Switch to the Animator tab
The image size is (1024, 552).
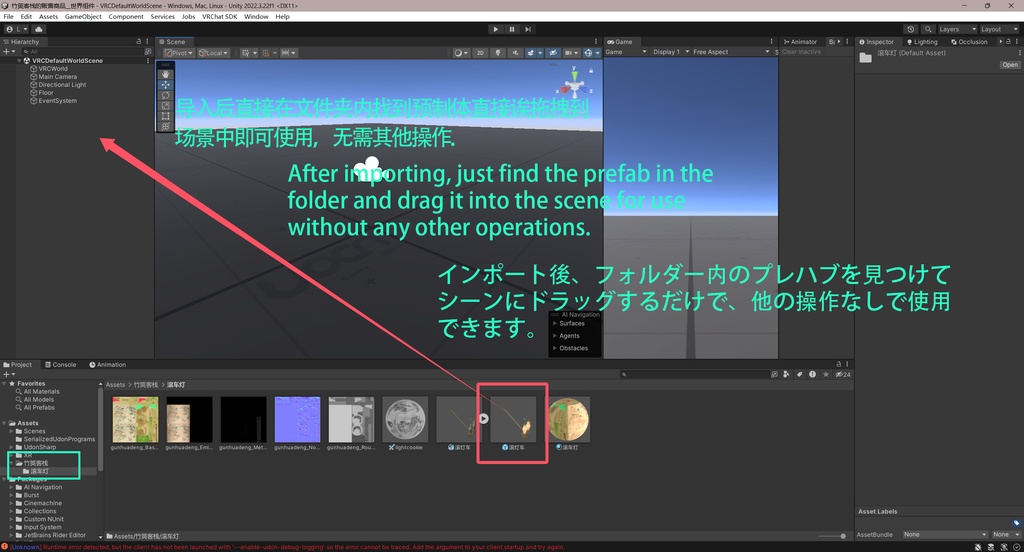click(801, 42)
